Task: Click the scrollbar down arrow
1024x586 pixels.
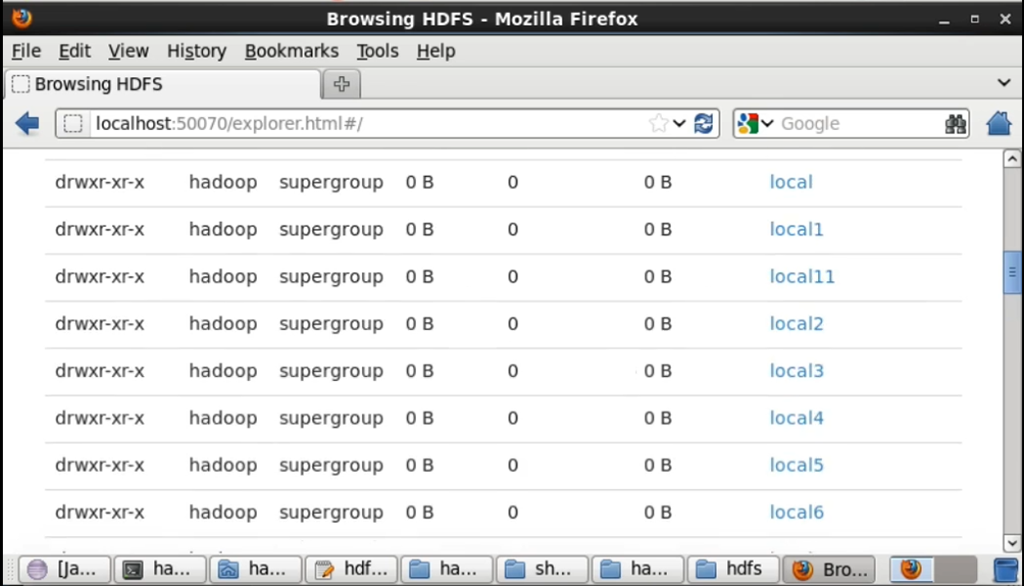Action: click(x=1012, y=543)
